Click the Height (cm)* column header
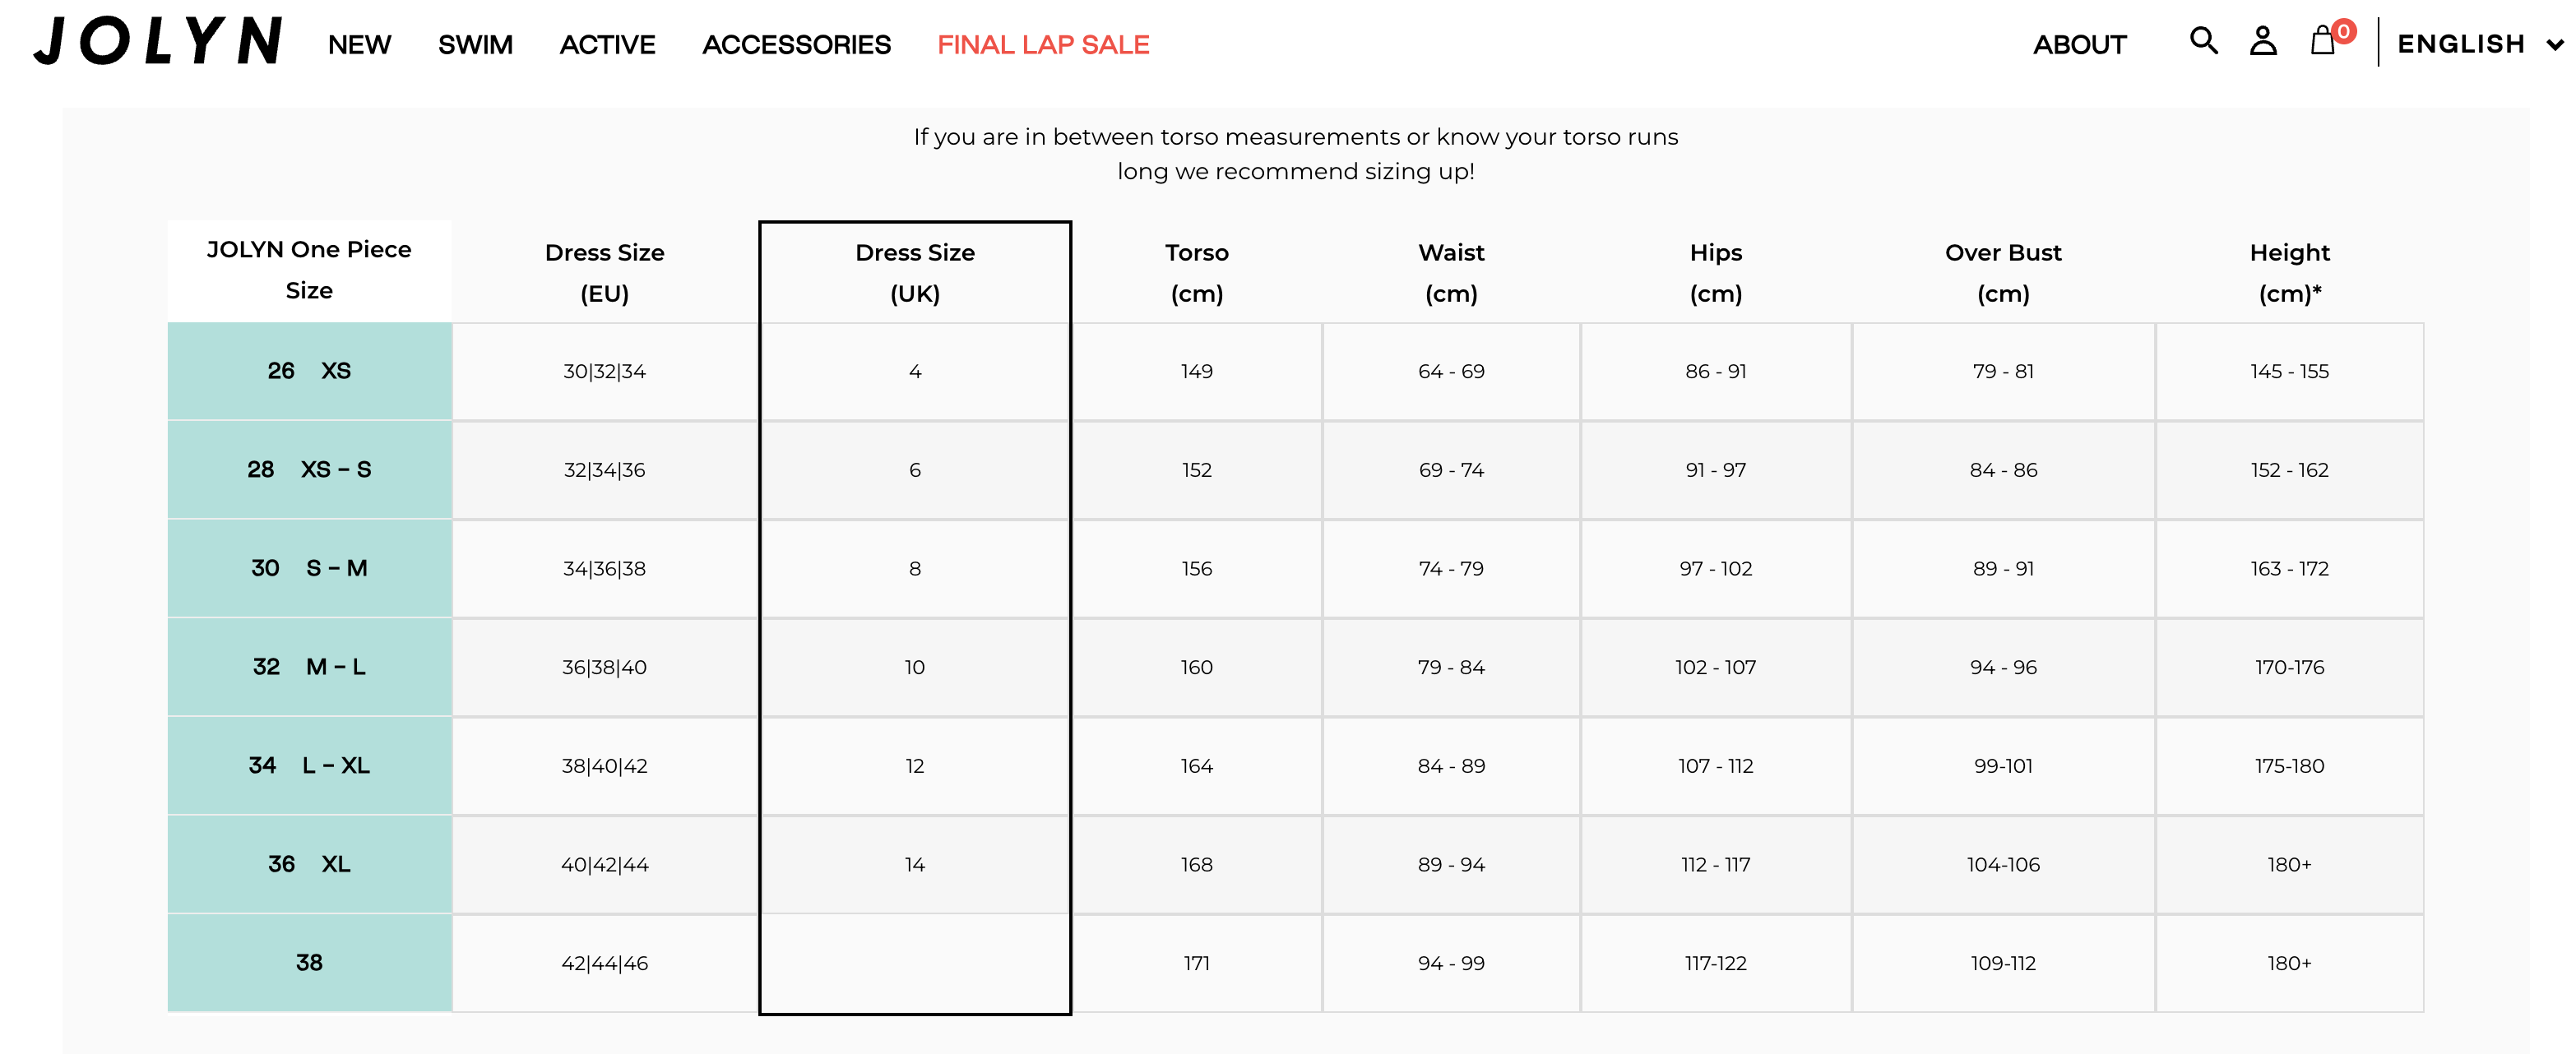Viewport: 2576px width, 1054px height. coord(2289,272)
